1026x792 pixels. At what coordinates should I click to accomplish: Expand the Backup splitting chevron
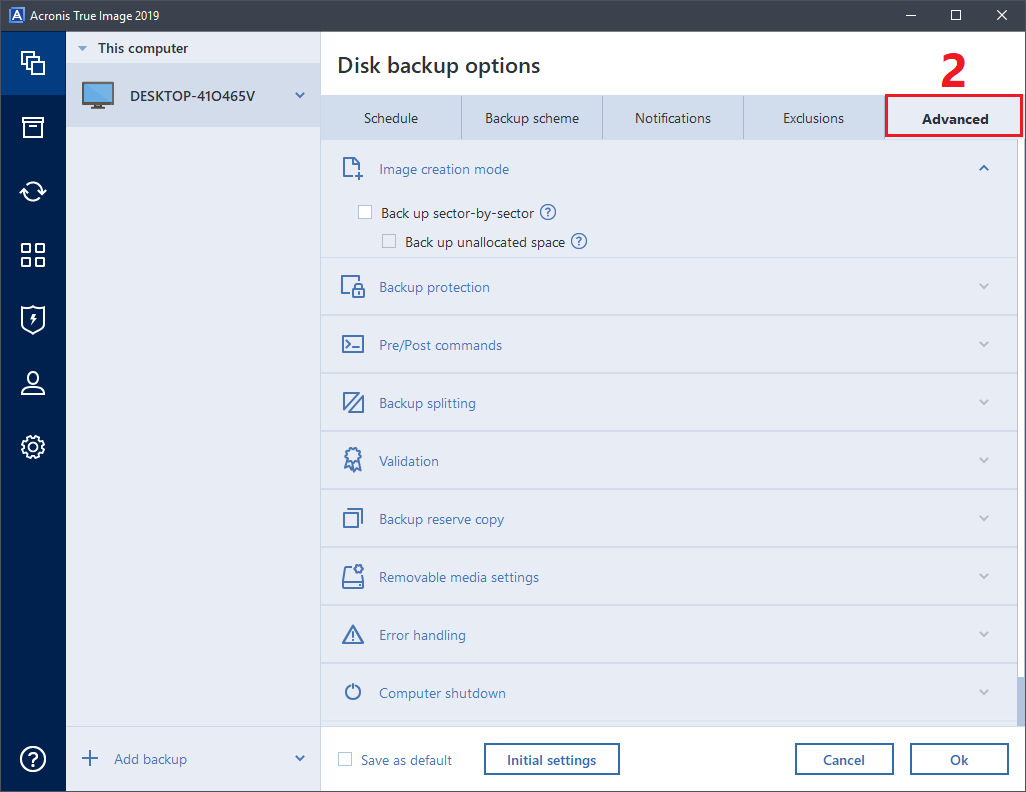click(983, 402)
